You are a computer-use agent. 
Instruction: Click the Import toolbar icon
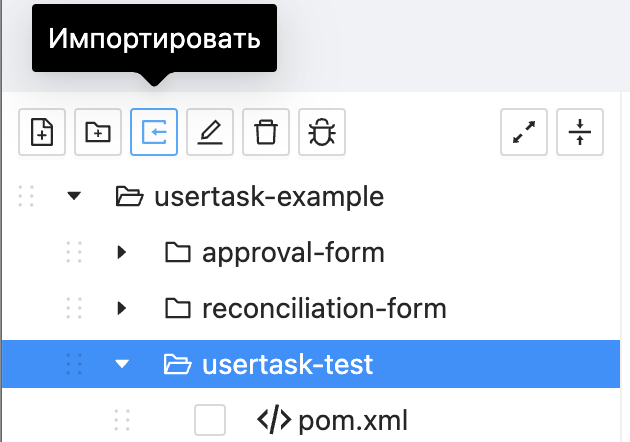pos(154,133)
